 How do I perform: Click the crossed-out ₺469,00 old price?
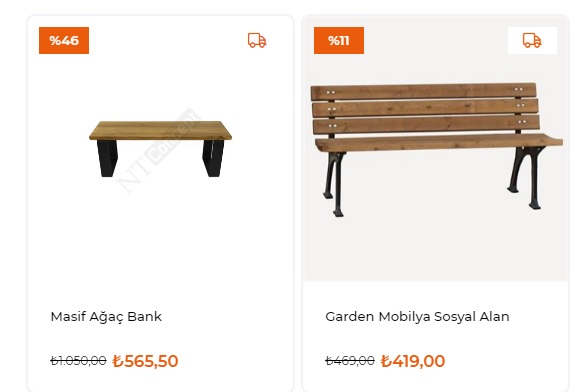click(x=350, y=361)
